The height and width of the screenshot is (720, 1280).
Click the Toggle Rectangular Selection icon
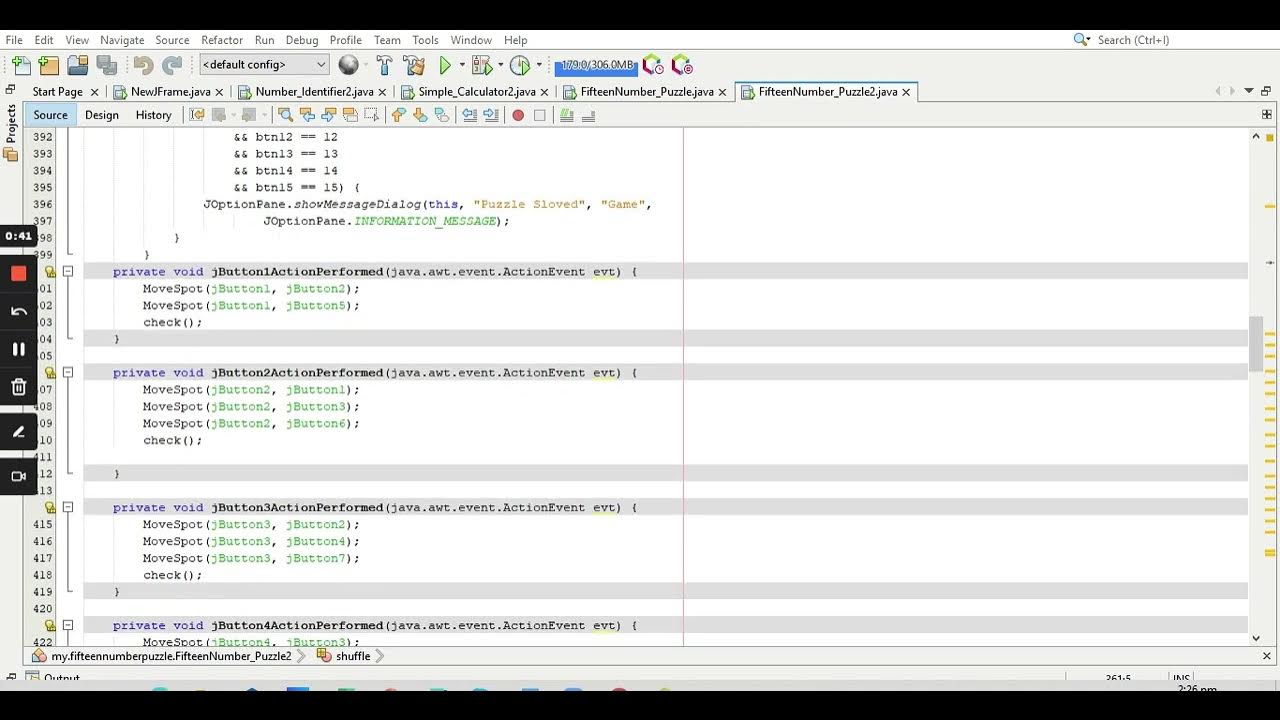click(x=371, y=115)
